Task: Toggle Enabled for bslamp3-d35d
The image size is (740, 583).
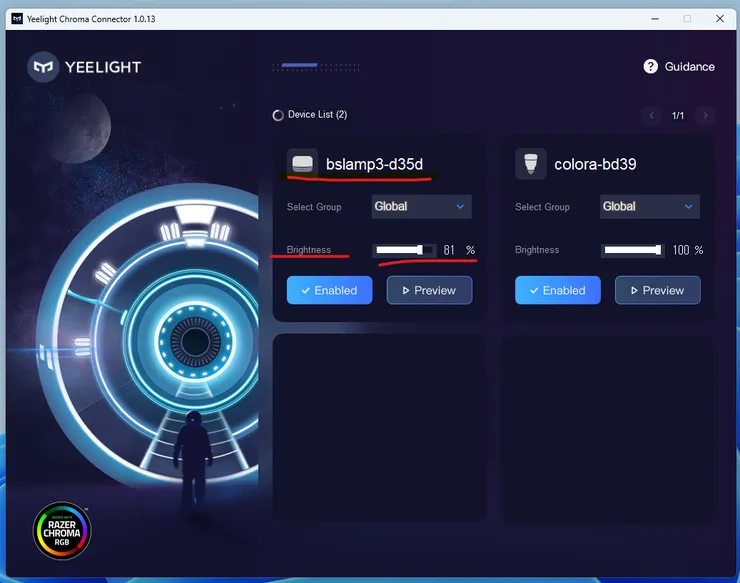Action: [329, 290]
